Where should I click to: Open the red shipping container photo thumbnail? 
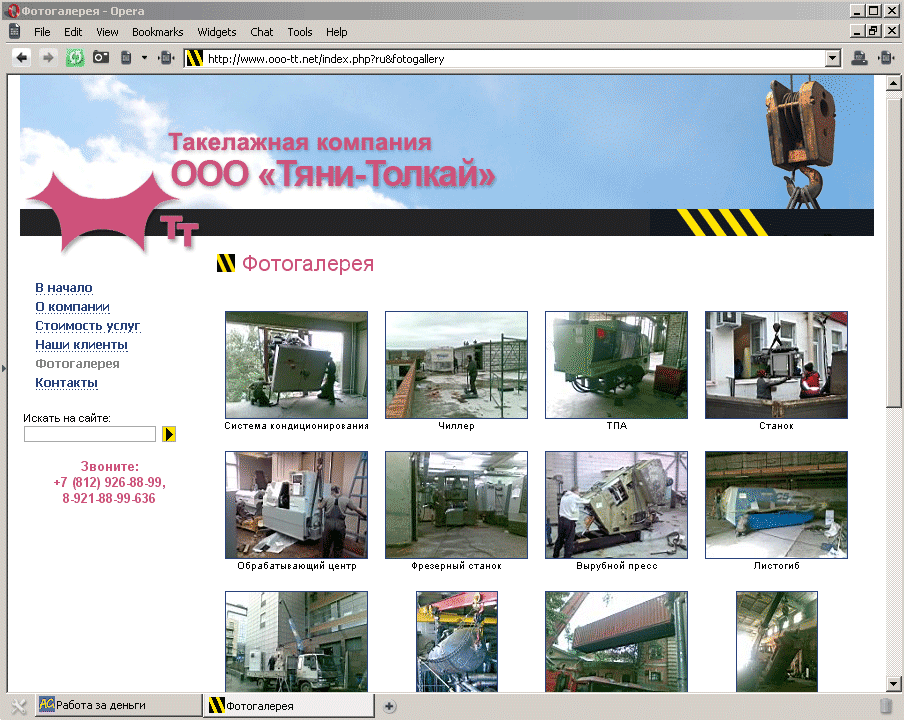(x=616, y=642)
